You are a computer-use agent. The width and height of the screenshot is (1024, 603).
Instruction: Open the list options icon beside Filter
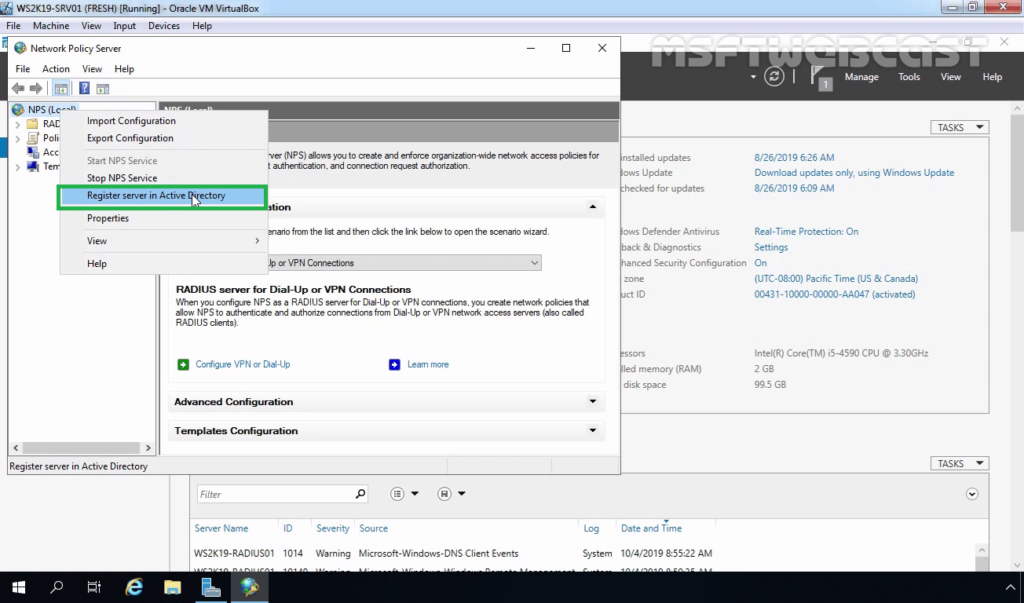(x=397, y=494)
